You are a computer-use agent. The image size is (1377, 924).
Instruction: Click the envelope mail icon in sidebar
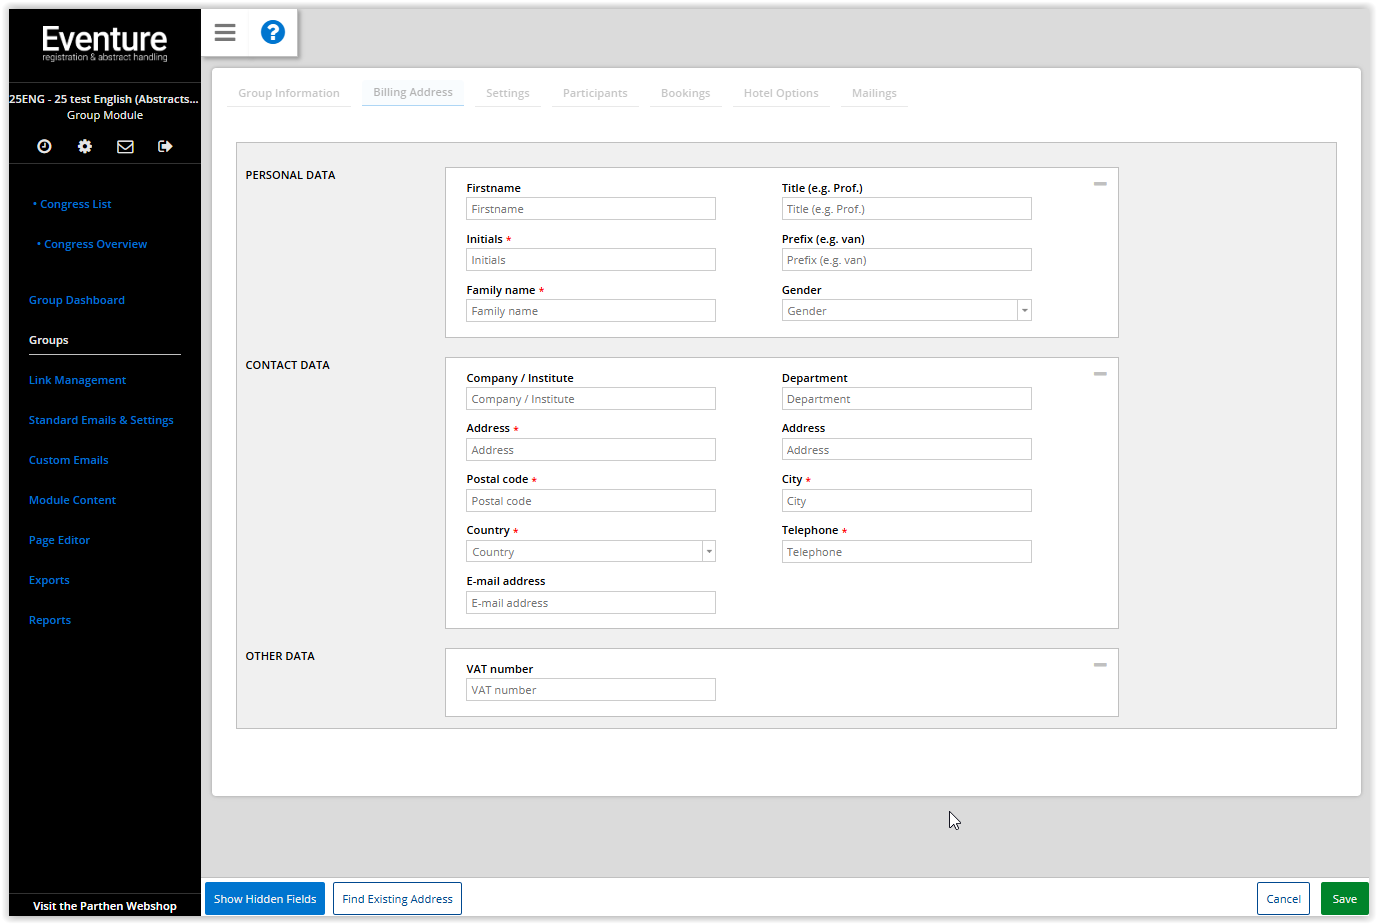(x=125, y=146)
